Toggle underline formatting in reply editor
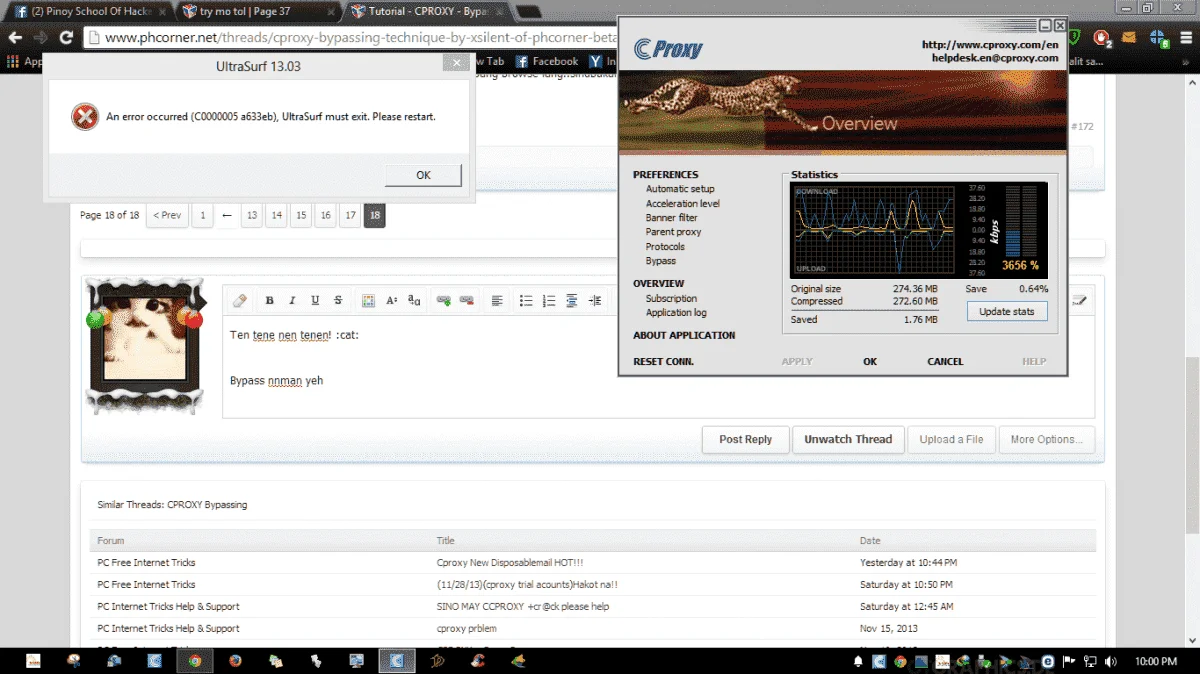This screenshot has width=1200, height=674. (x=315, y=300)
